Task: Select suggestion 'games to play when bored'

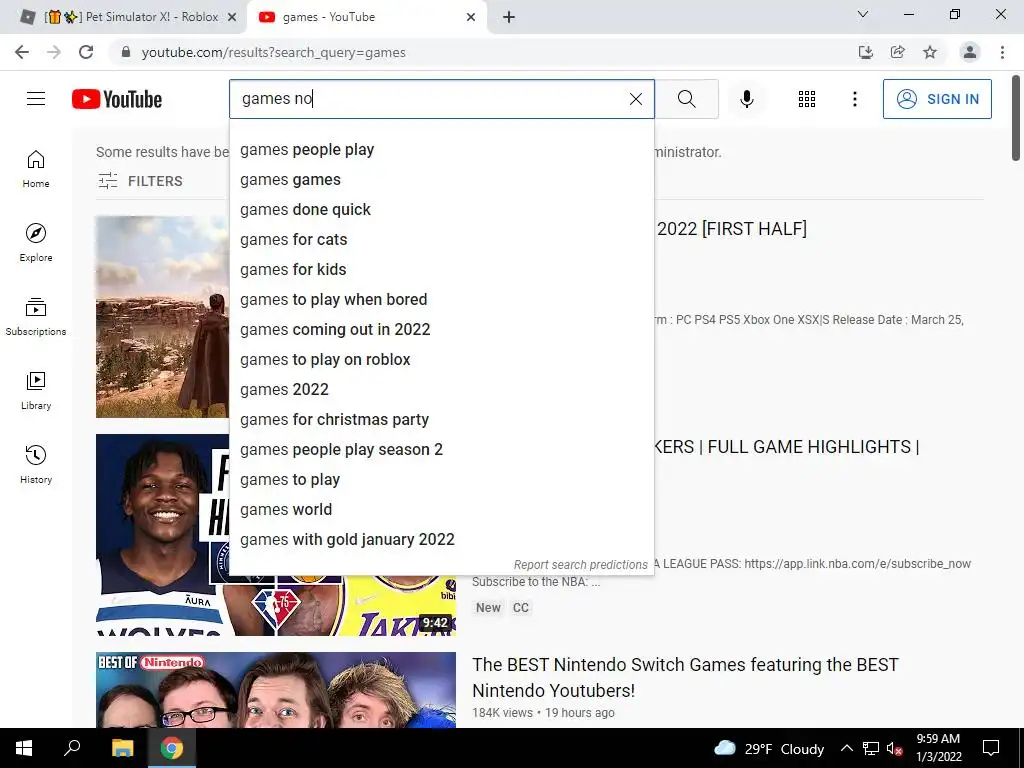Action: (441, 300)
